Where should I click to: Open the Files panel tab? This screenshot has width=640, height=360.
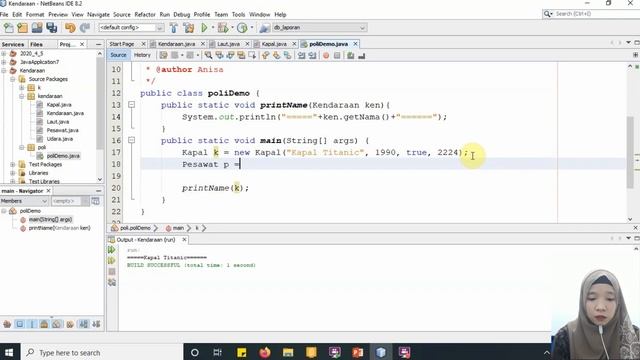(x=36, y=44)
